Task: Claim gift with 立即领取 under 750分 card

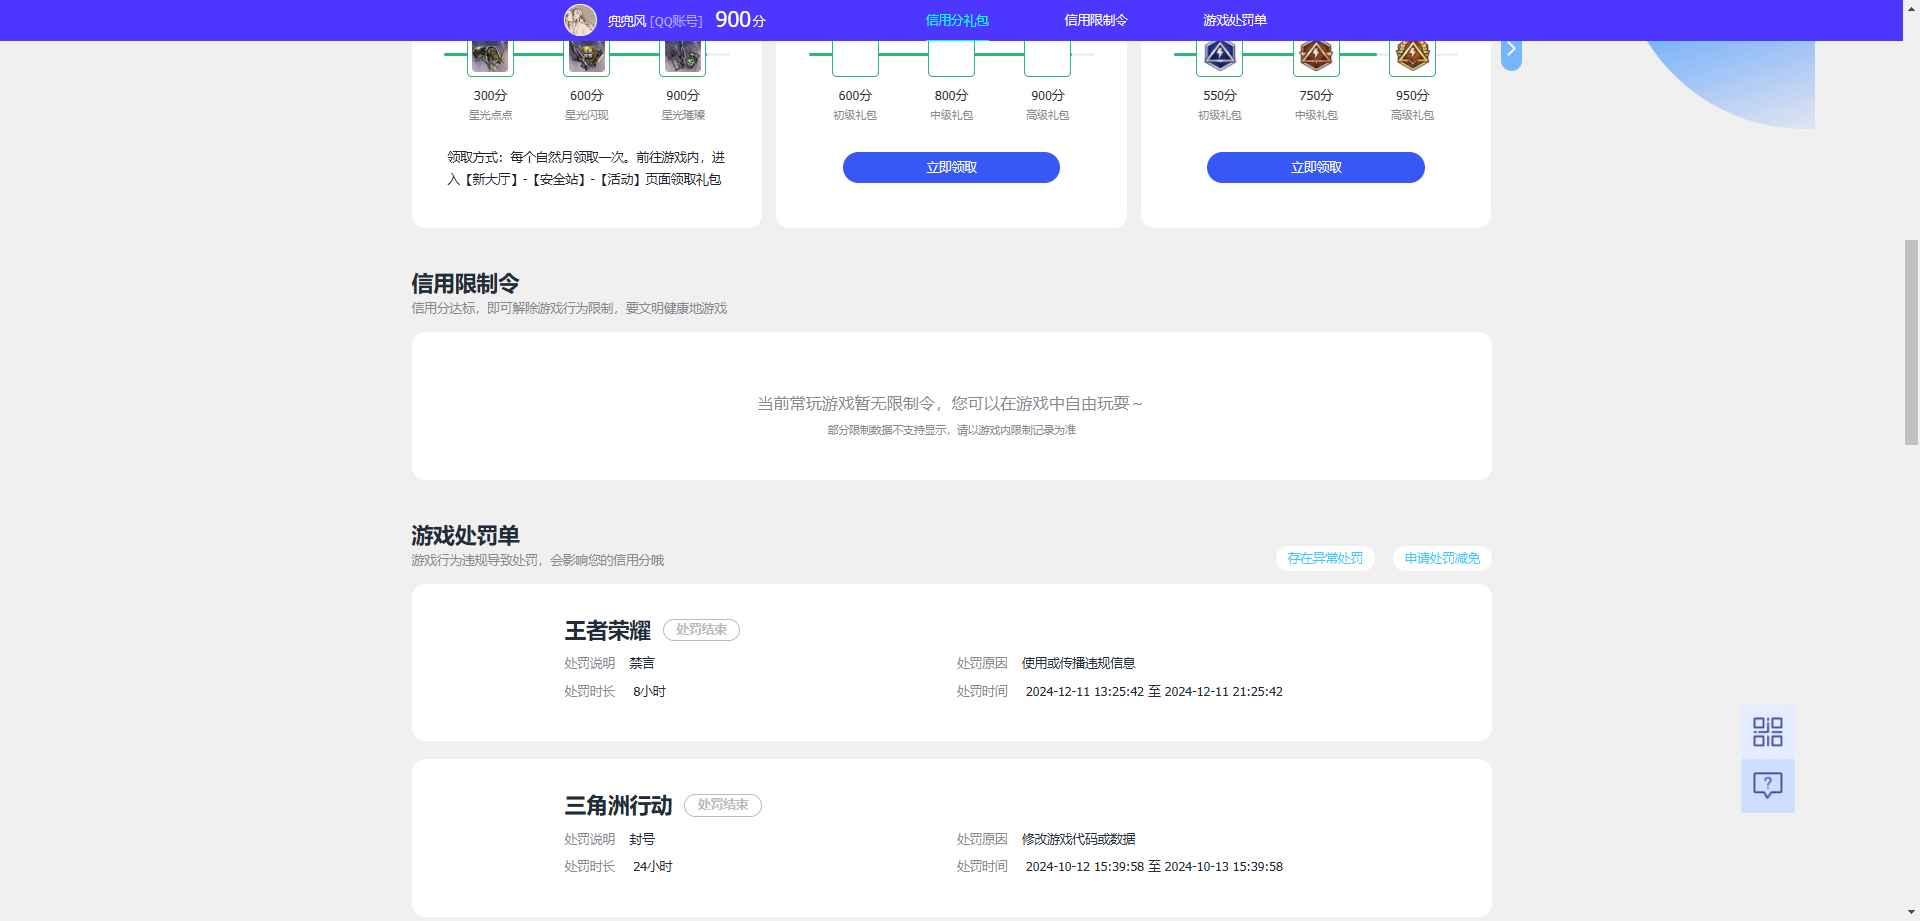Action: tap(1316, 168)
